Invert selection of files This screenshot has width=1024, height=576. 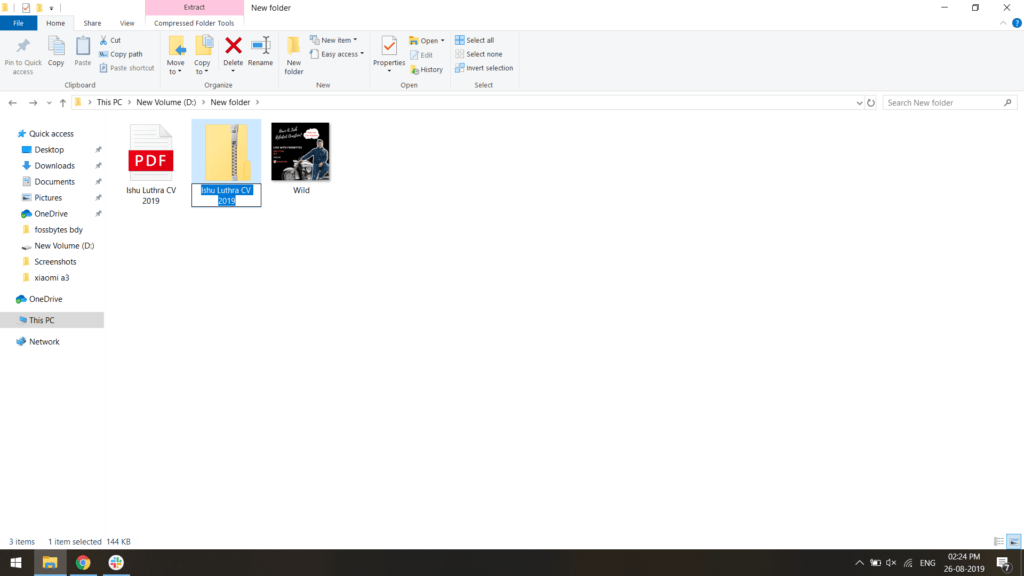pyautogui.click(x=484, y=68)
